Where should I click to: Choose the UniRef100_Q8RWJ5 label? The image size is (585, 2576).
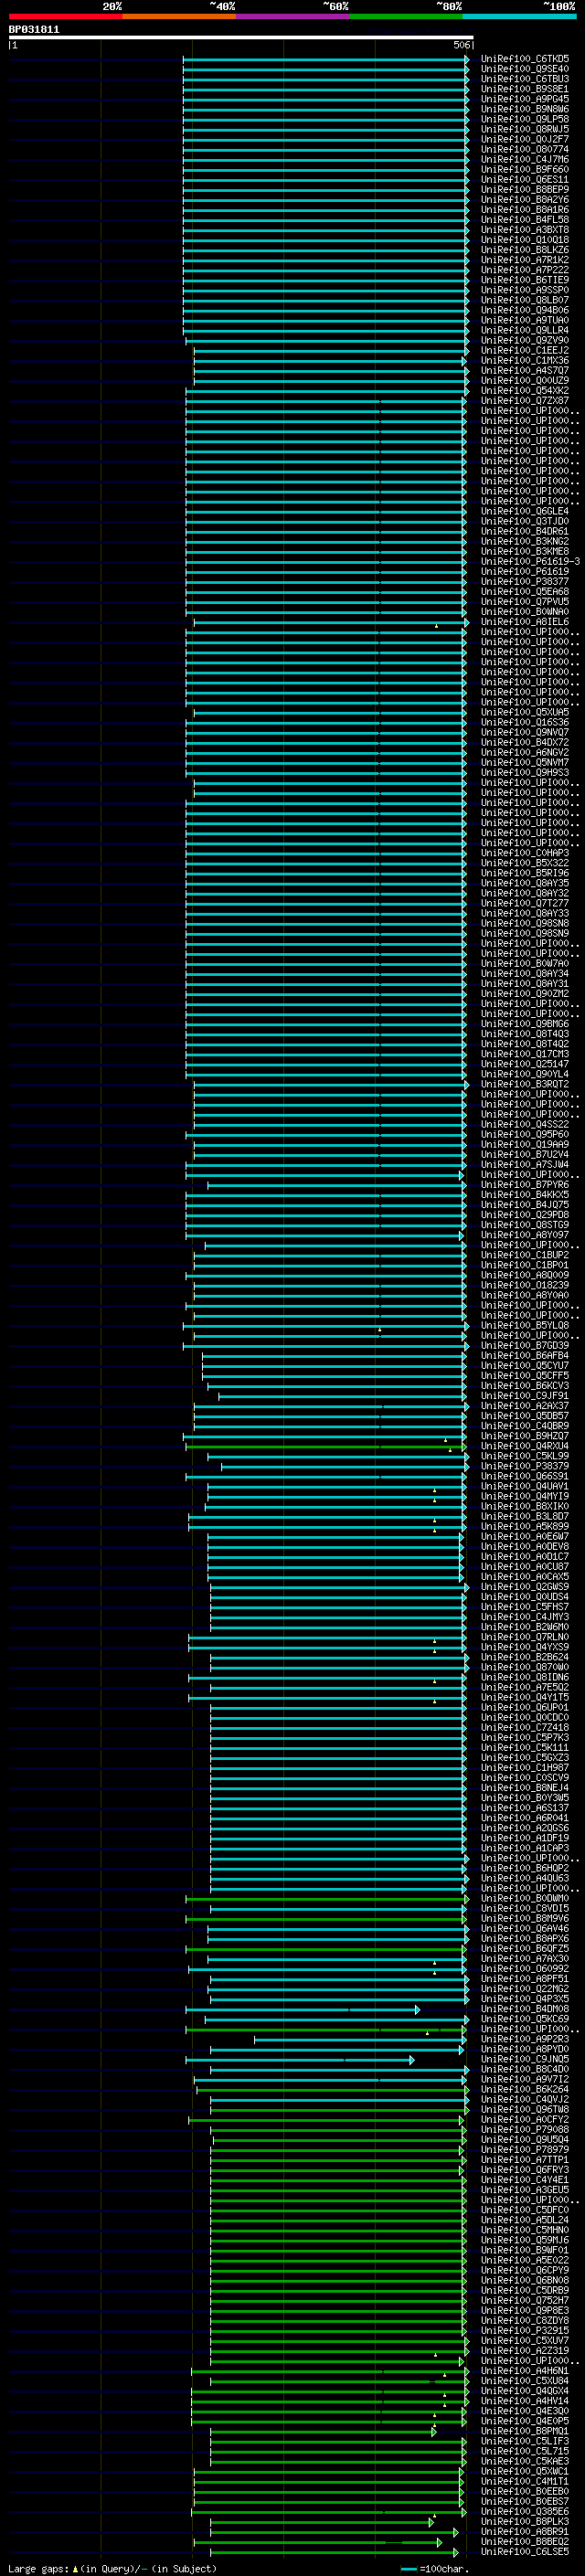pos(524,129)
